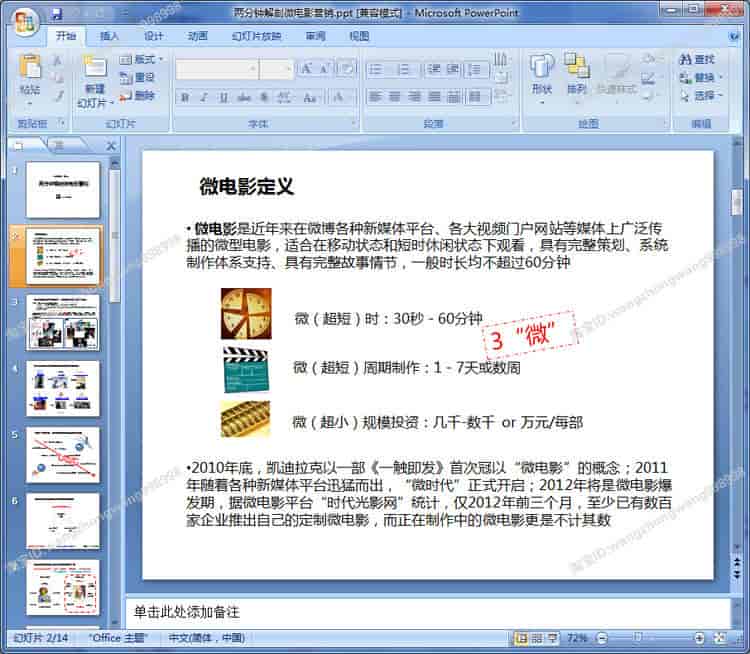750x654 pixels.
Task: Toggle Align Text Left
Action: click(x=375, y=97)
